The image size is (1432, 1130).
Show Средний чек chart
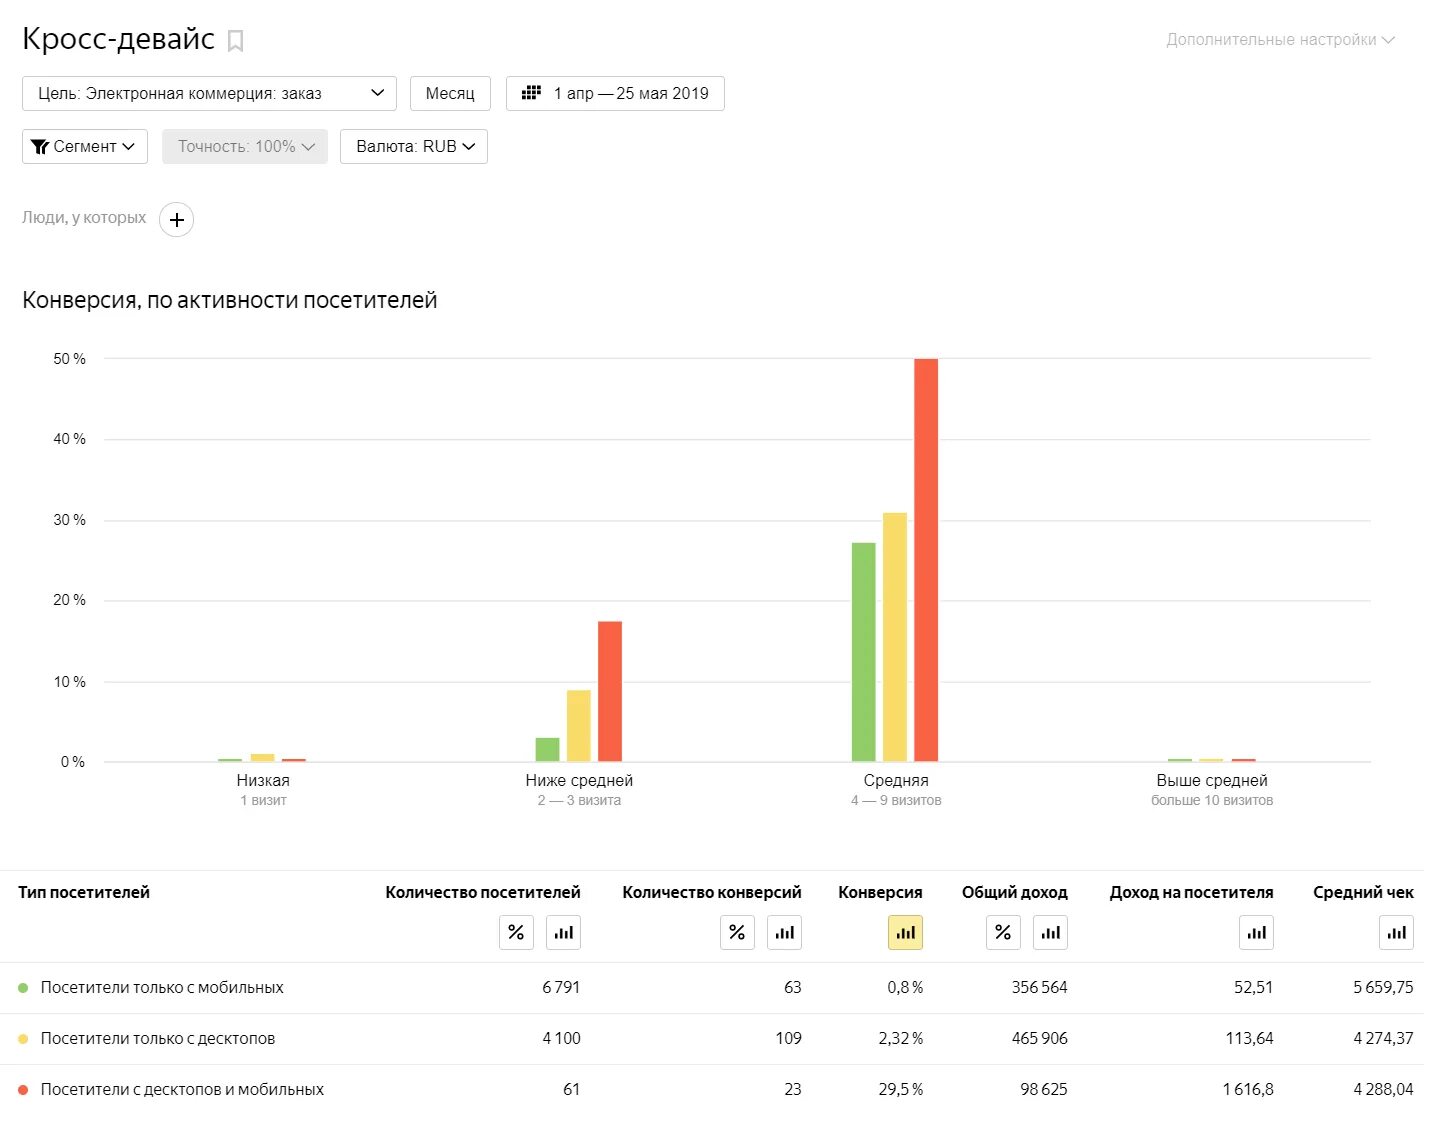(1397, 932)
